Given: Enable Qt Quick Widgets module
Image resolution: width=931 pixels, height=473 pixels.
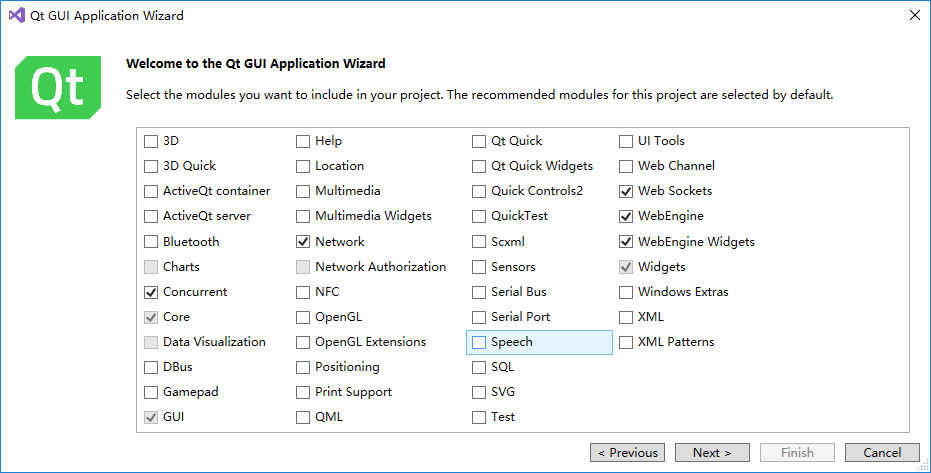Looking at the screenshot, I should pyautogui.click(x=479, y=166).
